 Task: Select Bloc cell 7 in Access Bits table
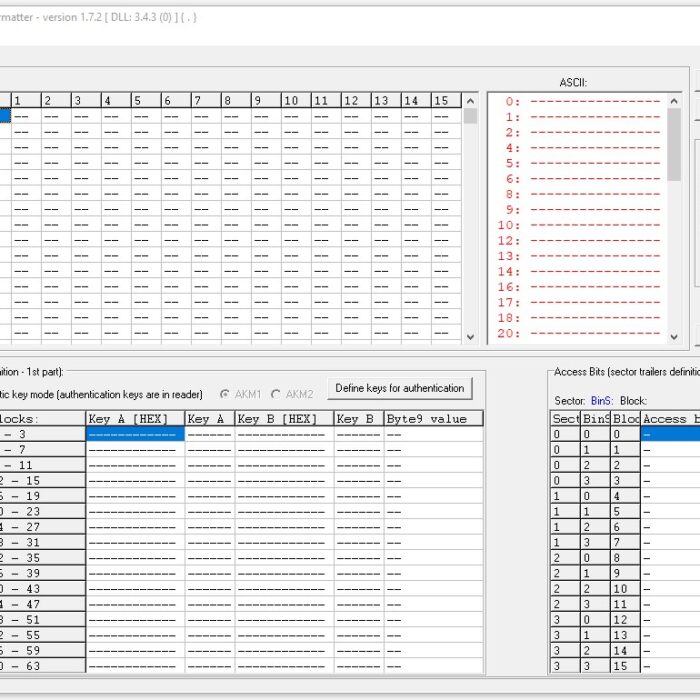pyautogui.click(x=625, y=542)
